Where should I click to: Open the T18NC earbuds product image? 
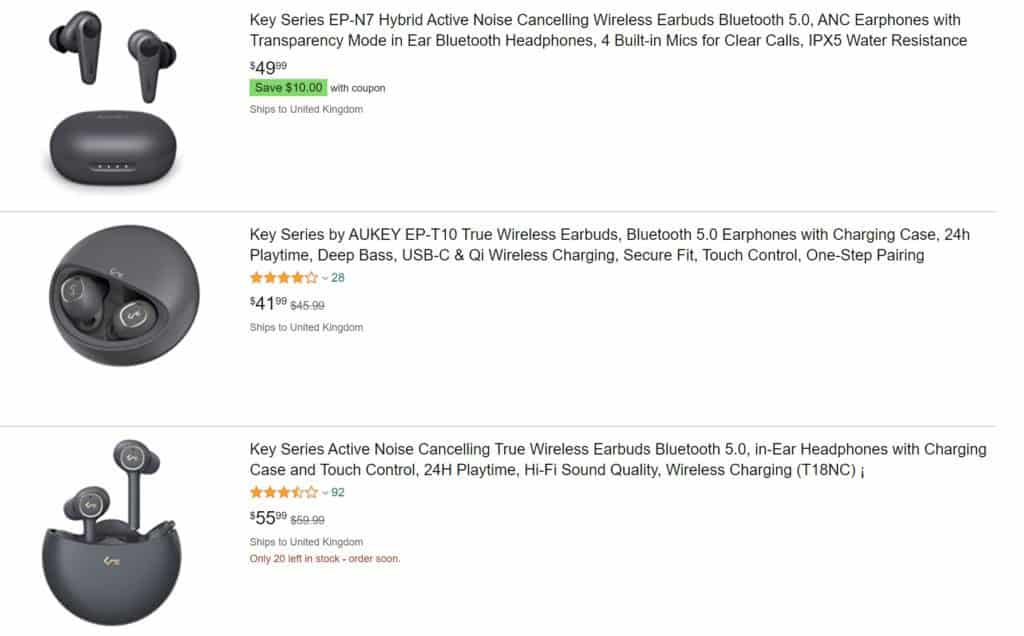(x=112, y=532)
